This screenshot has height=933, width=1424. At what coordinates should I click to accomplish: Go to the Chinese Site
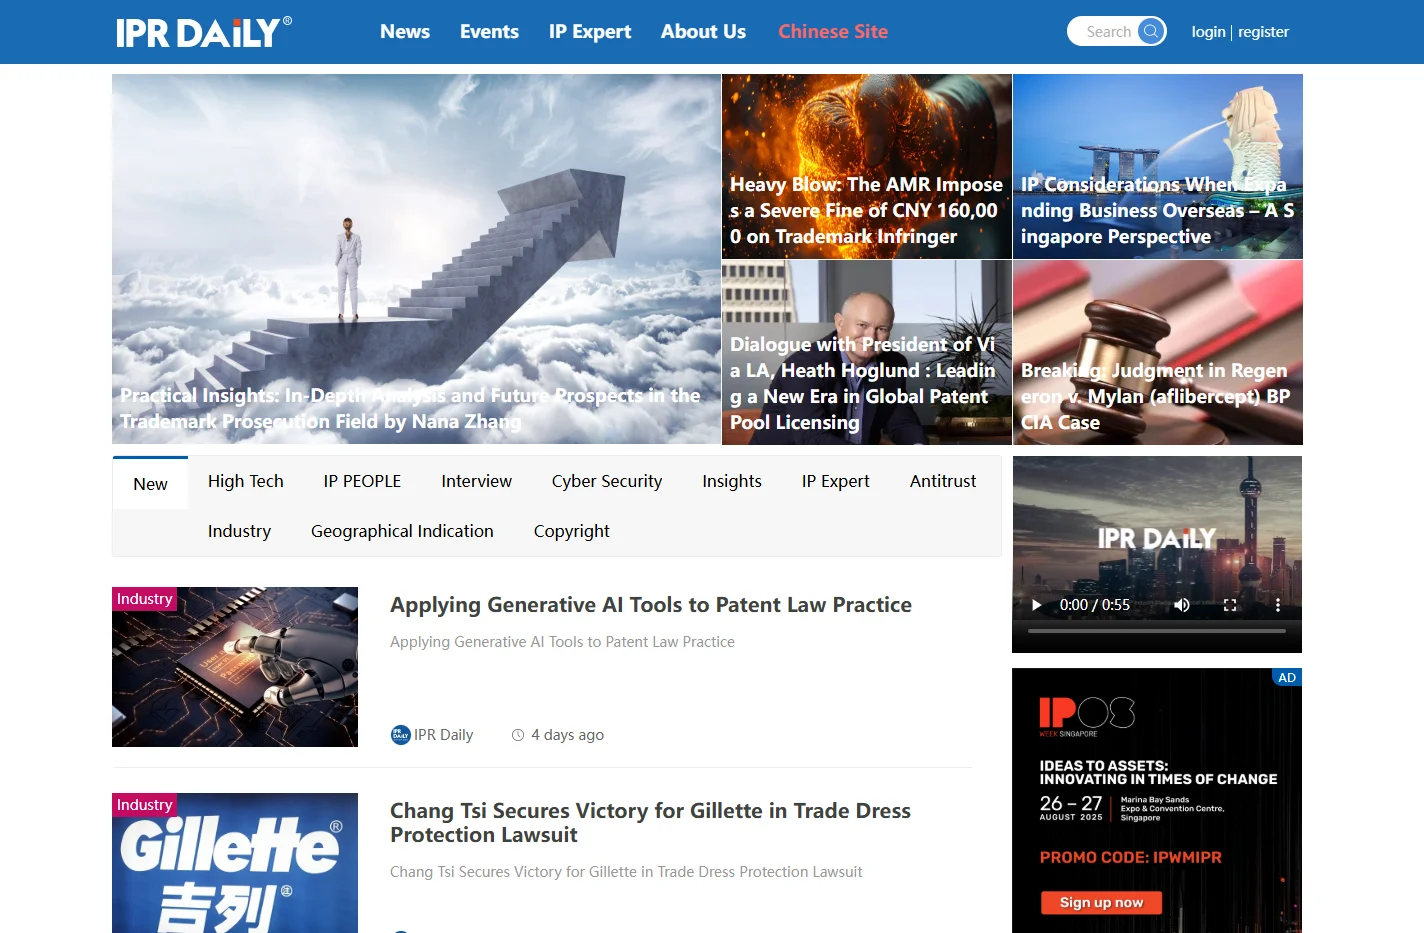[833, 31]
